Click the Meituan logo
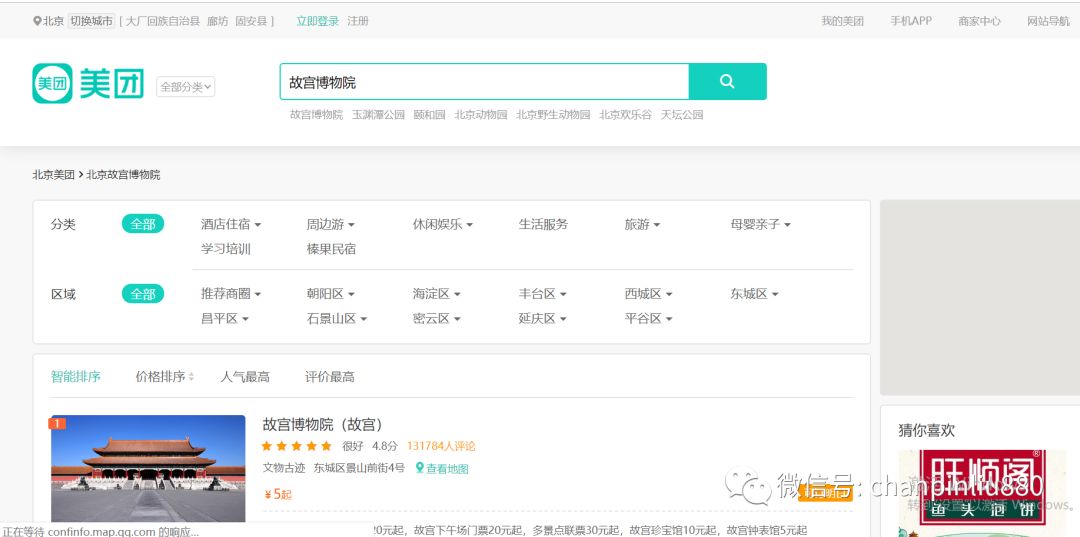 tap(88, 83)
